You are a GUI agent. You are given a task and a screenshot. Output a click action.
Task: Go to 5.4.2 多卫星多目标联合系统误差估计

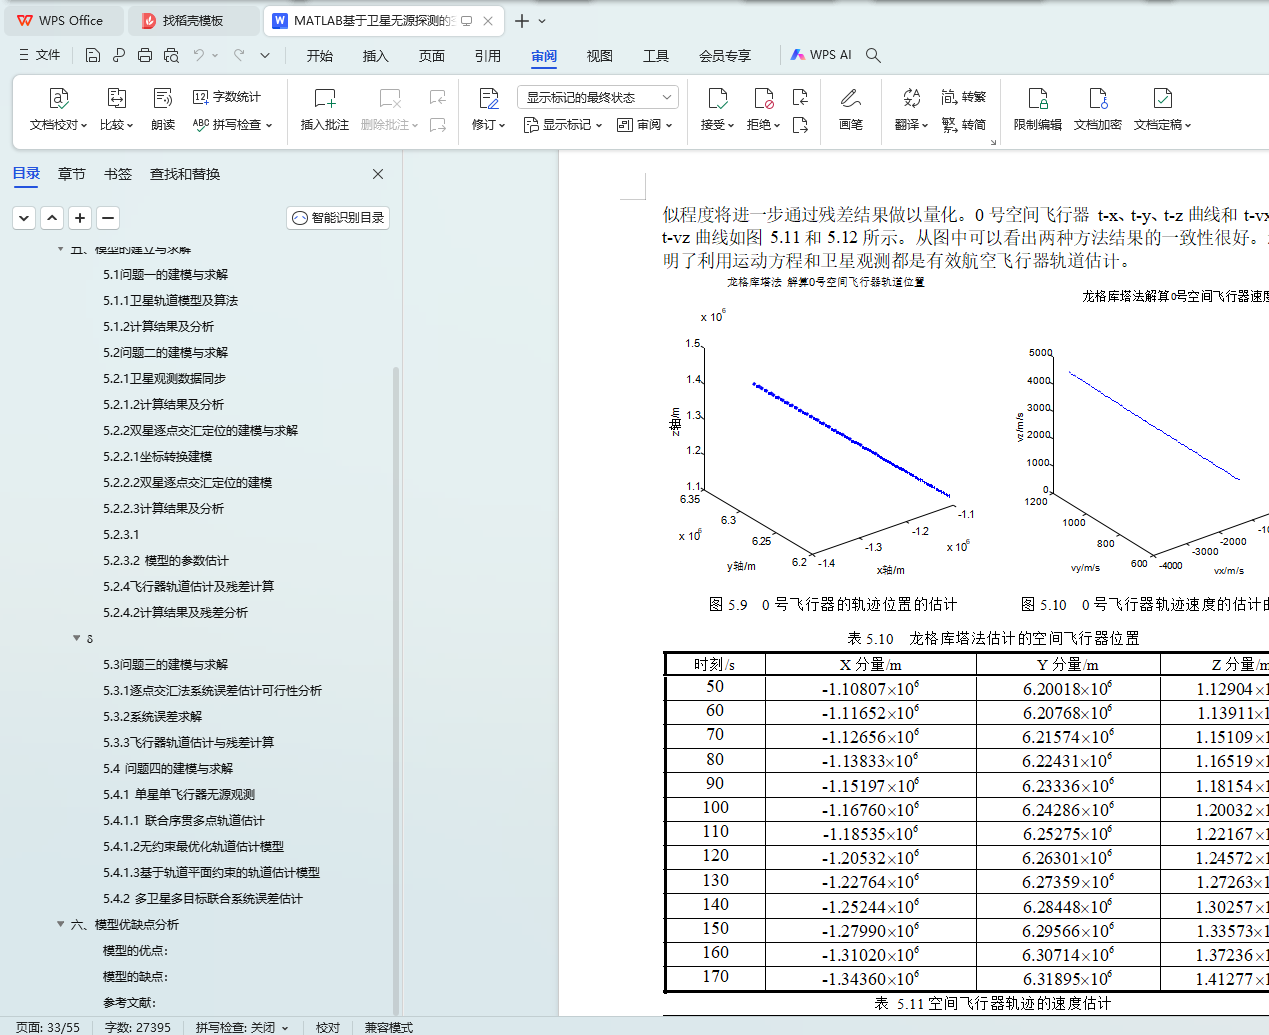(203, 898)
